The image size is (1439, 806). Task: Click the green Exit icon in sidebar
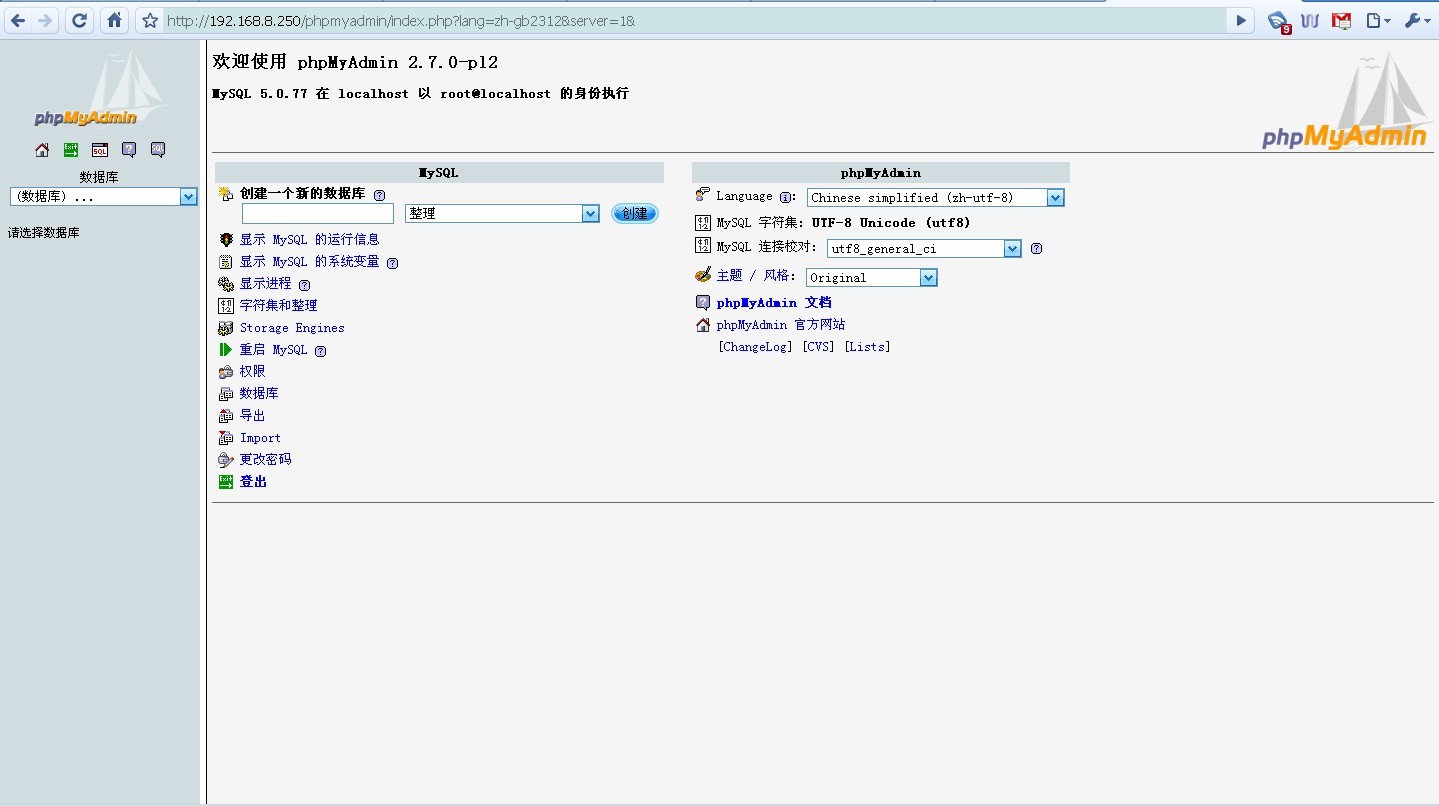(71, 150)
